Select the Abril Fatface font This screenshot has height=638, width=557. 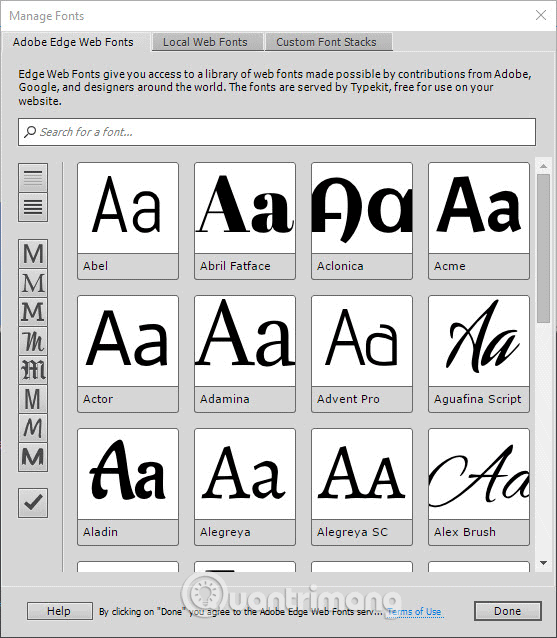[245, 221]
